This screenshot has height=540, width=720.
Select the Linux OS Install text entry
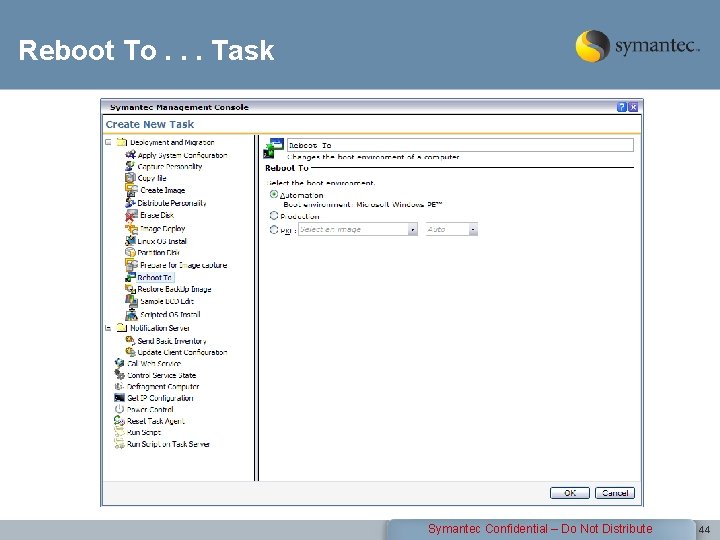click(x=162, y=241)
